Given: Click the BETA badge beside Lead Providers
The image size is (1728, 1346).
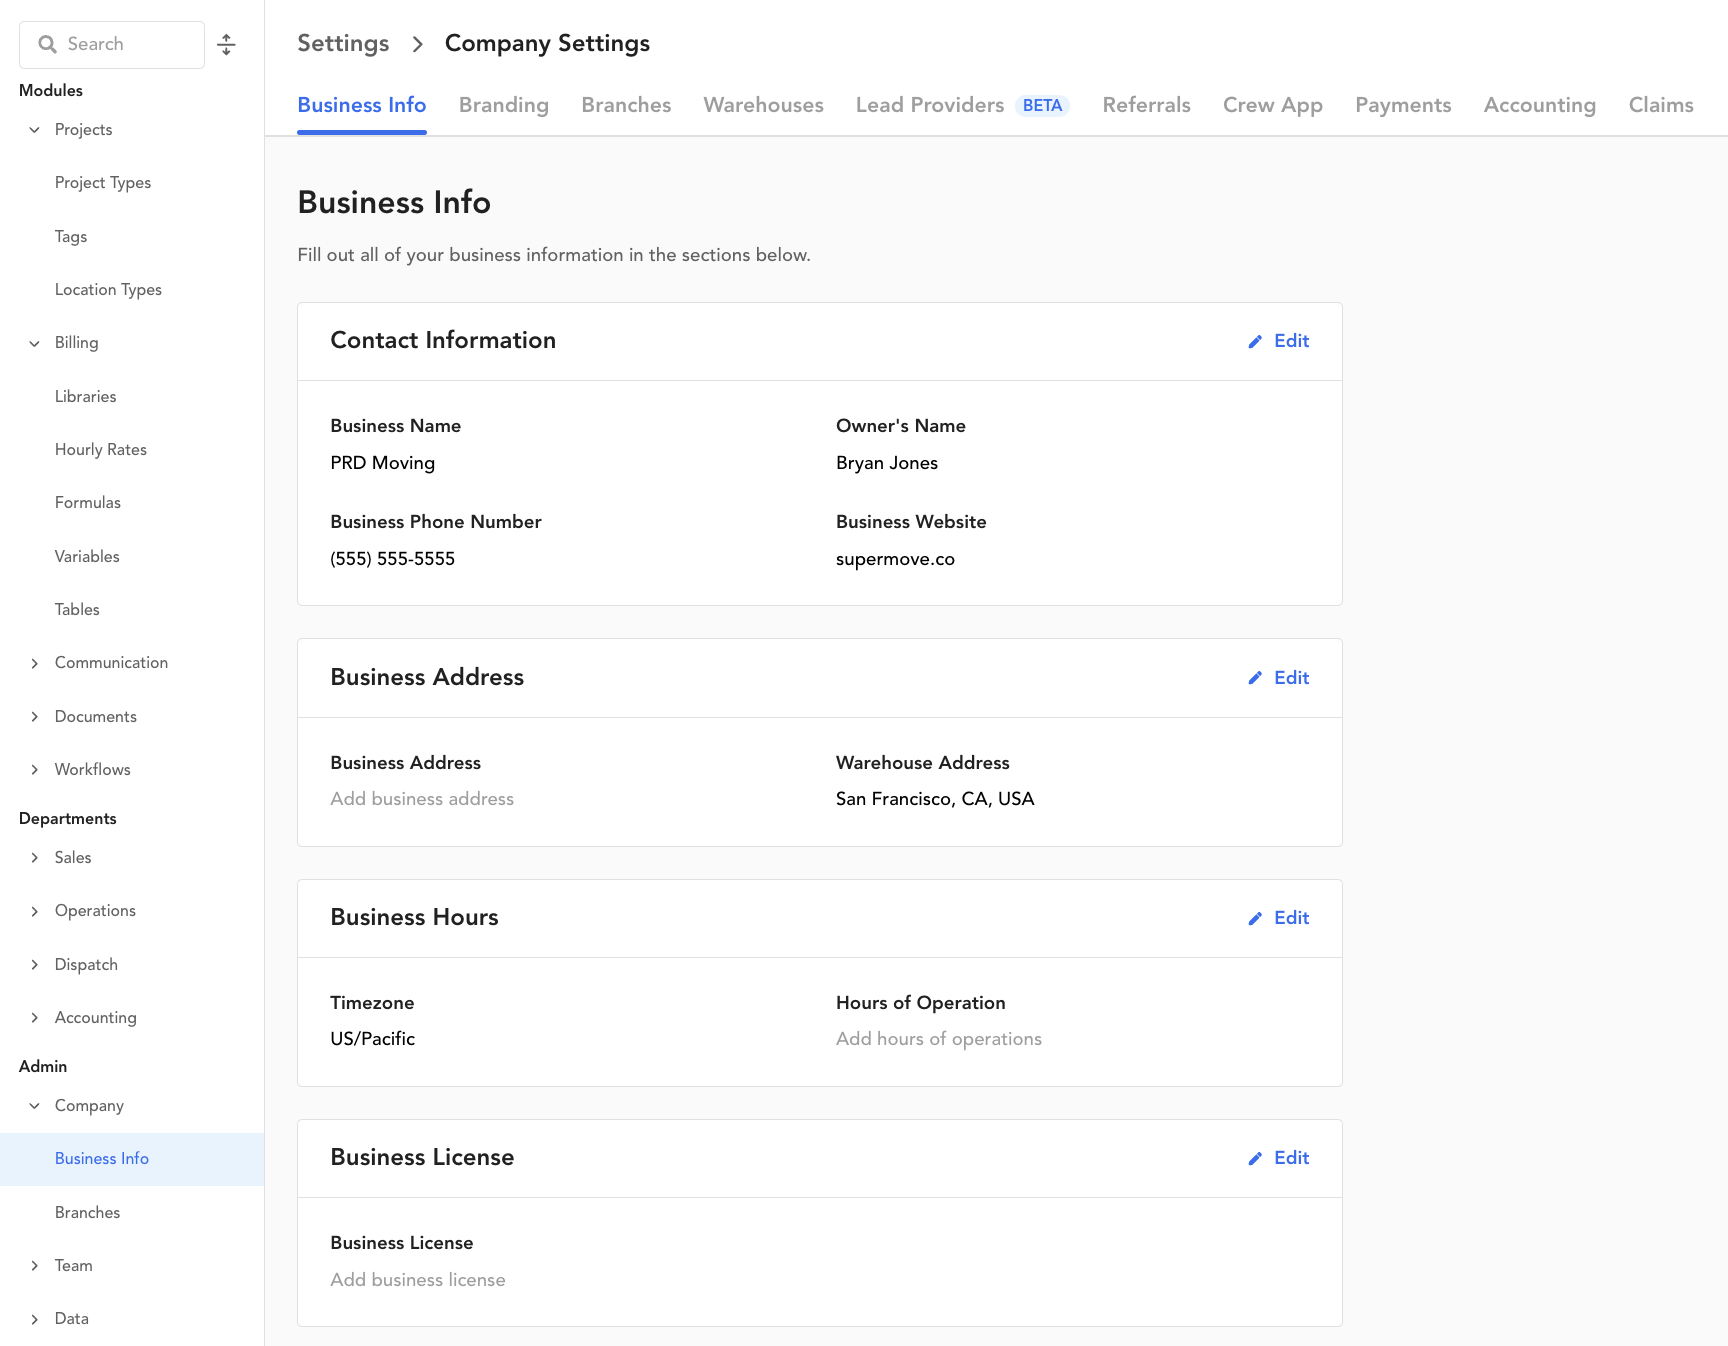Looking at the screenshot, I should (1042, 106).
